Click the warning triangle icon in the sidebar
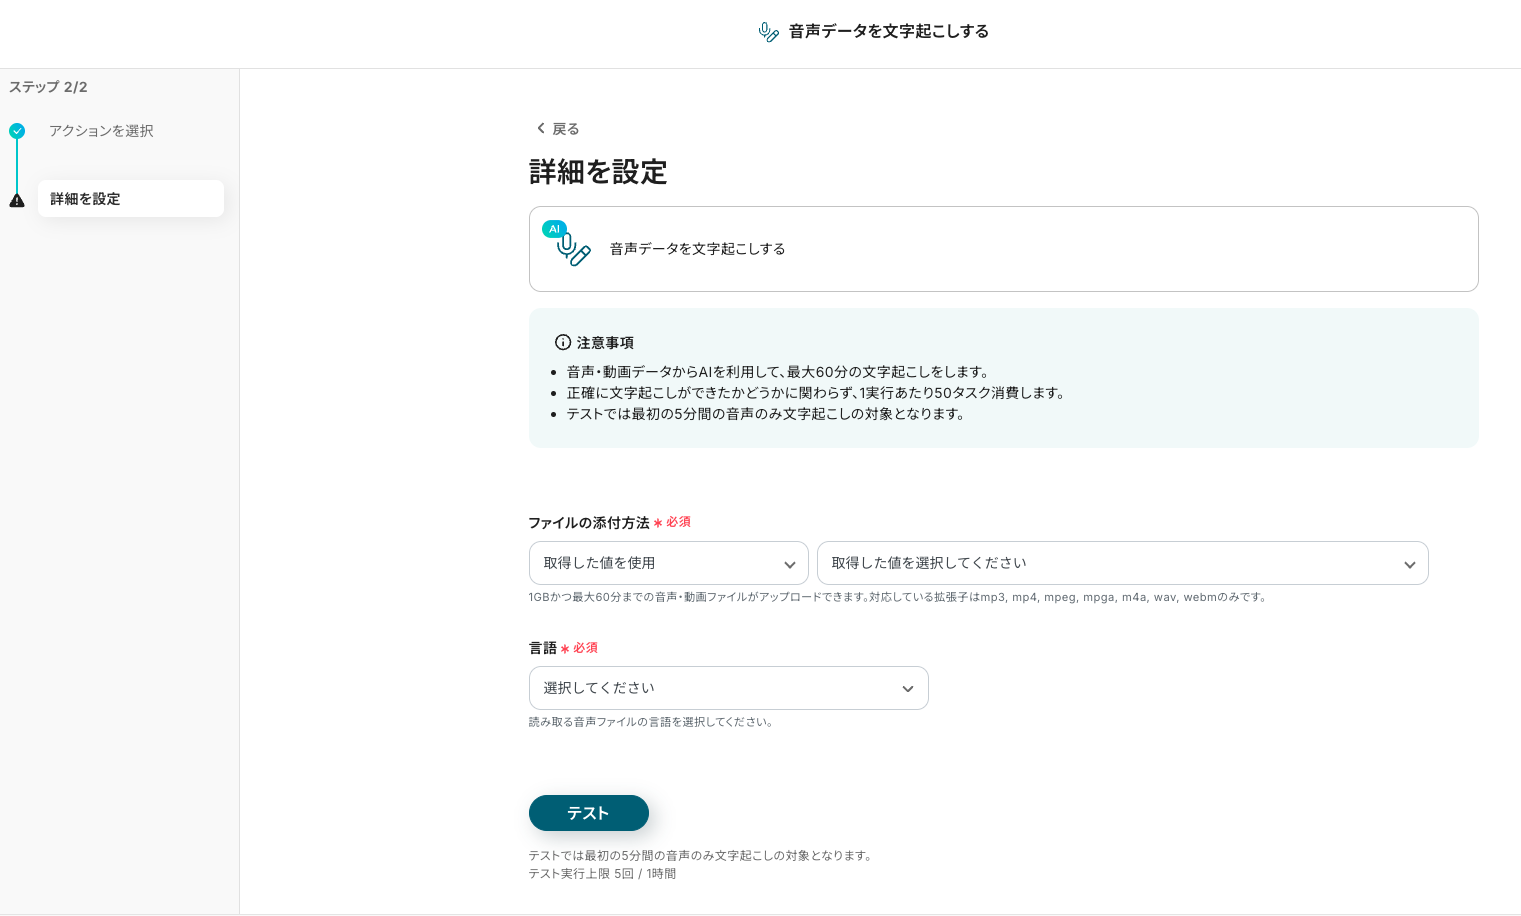The height and width of the screenshot is (916, 1521). click(17, 200)
